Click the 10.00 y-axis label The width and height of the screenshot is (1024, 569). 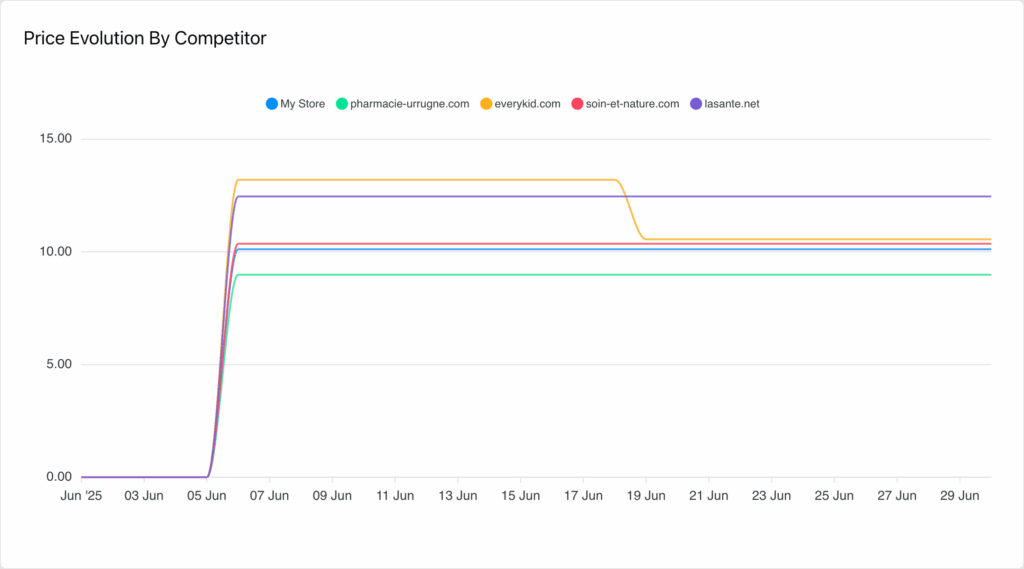56,252
